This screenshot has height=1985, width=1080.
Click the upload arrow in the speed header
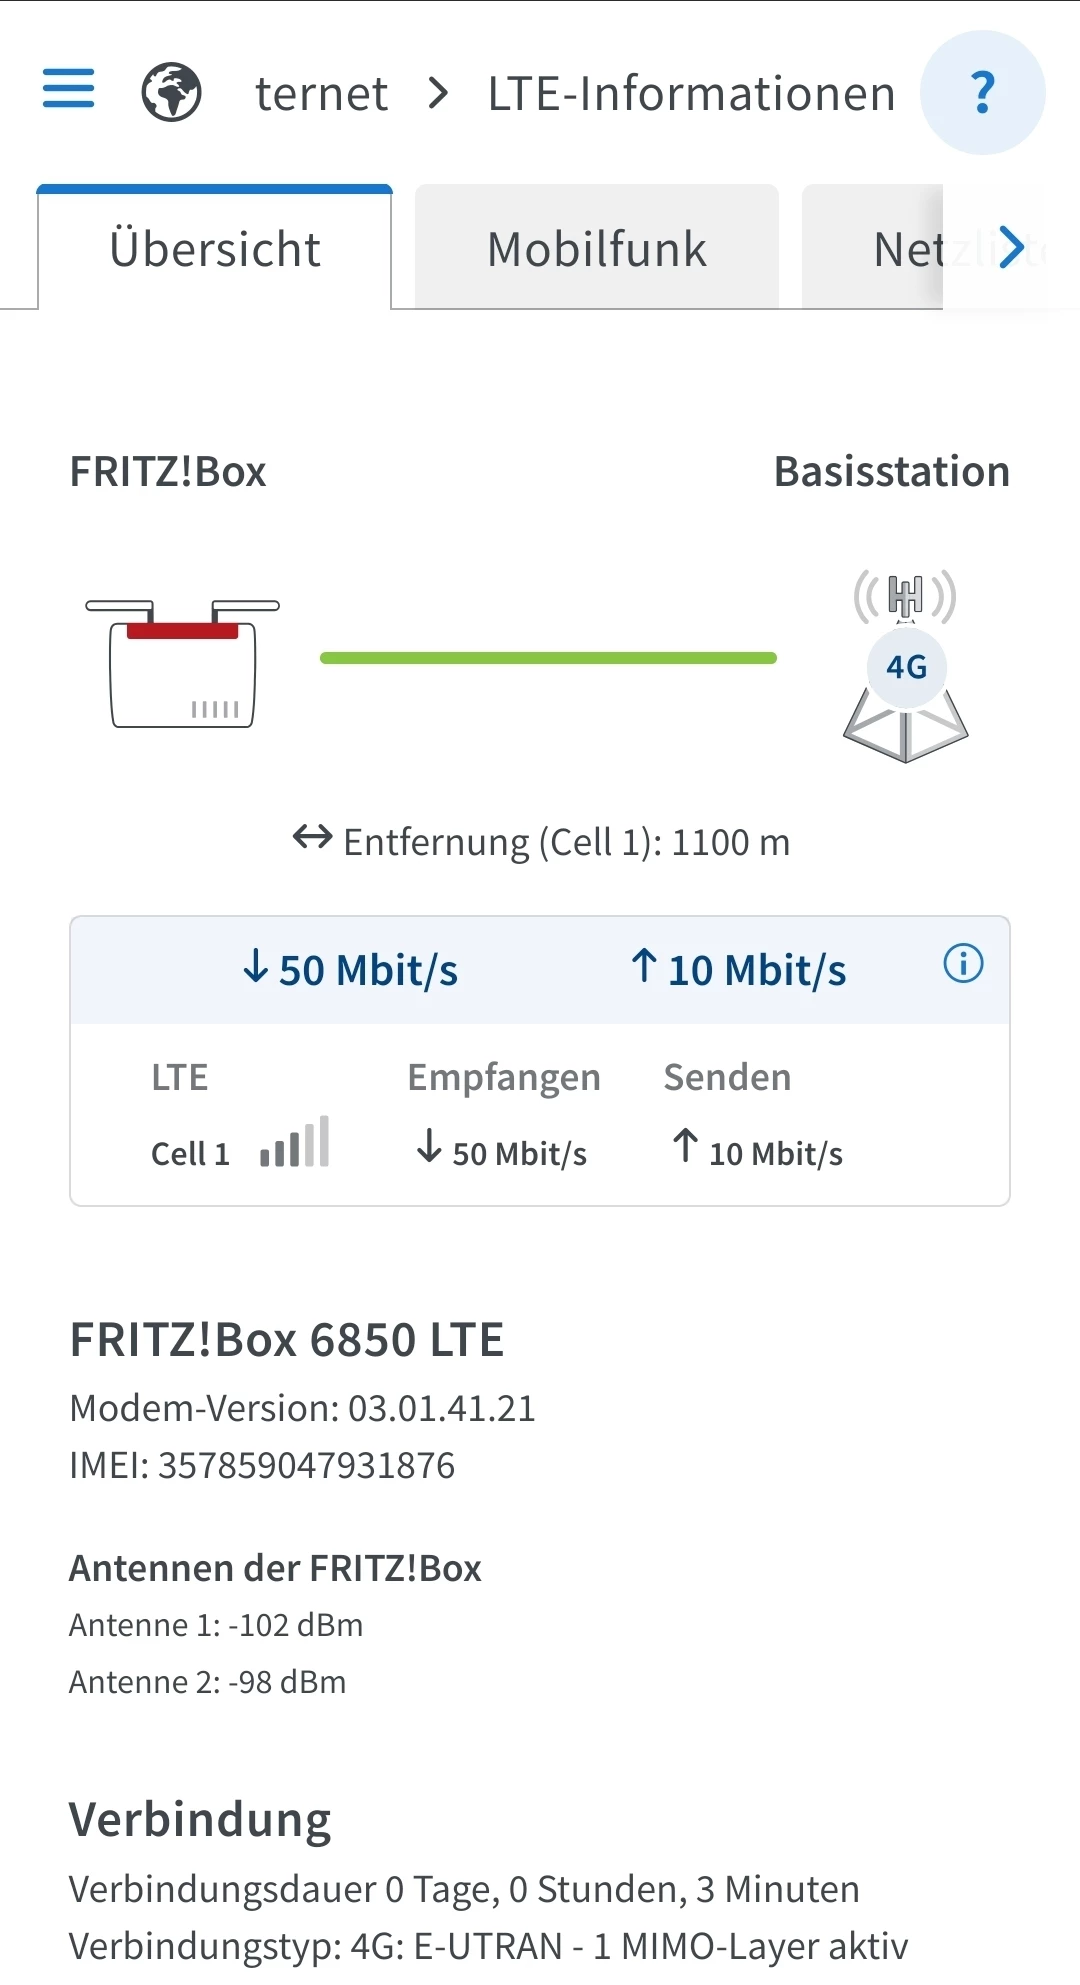pyautogui.click(x=645, y=966)
